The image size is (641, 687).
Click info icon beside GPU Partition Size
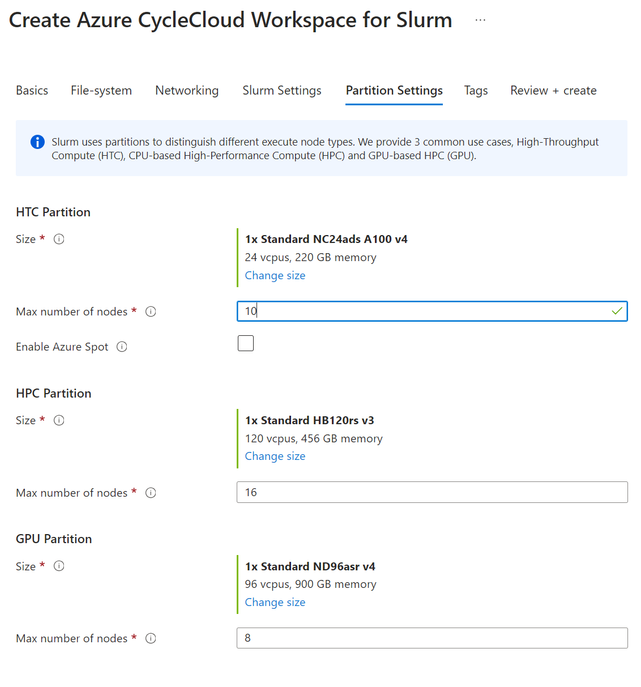pos(59,566)
